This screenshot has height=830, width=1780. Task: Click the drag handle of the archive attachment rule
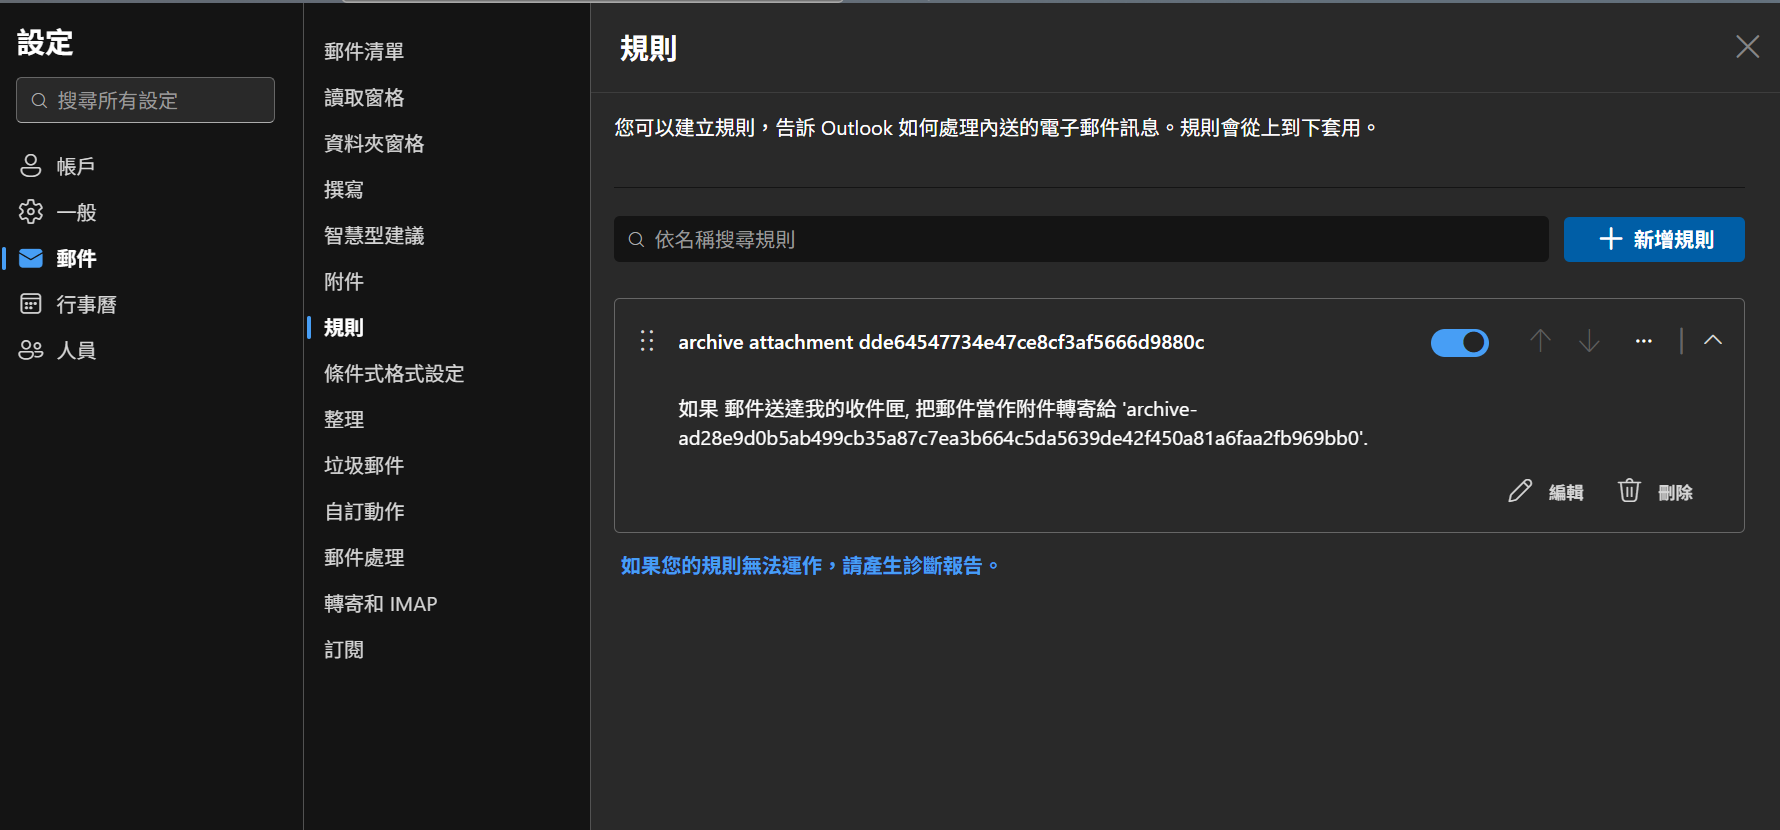coord(647,341)
